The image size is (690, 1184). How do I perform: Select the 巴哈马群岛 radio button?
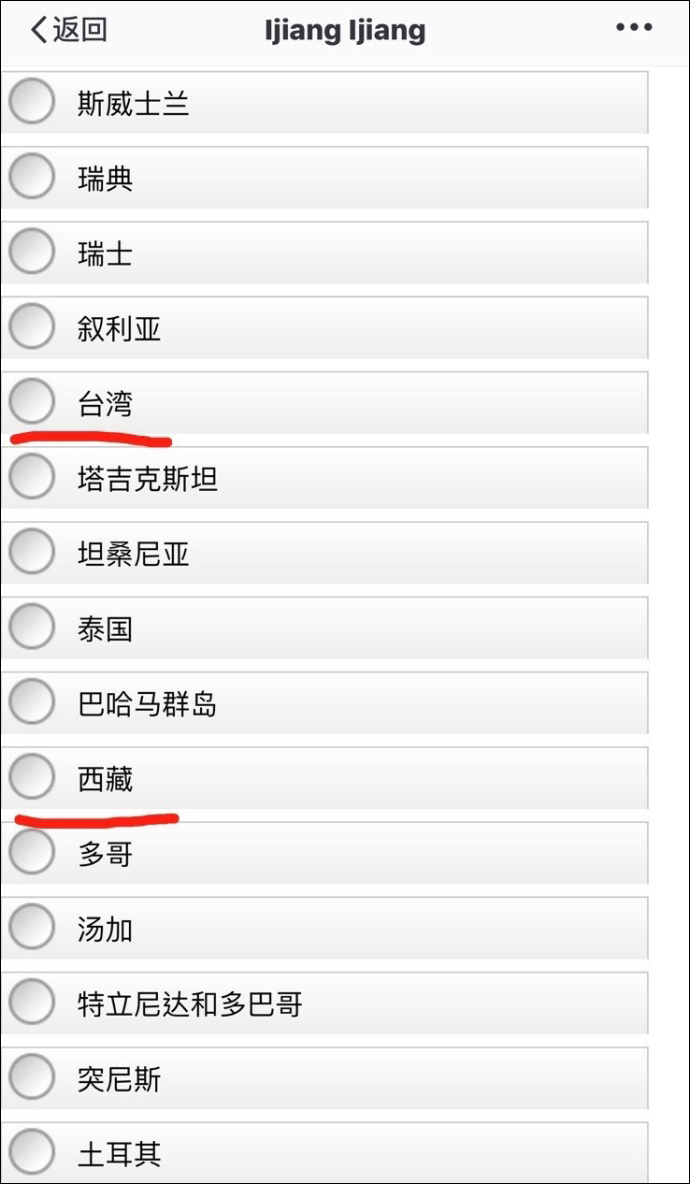tap(32, 702)
